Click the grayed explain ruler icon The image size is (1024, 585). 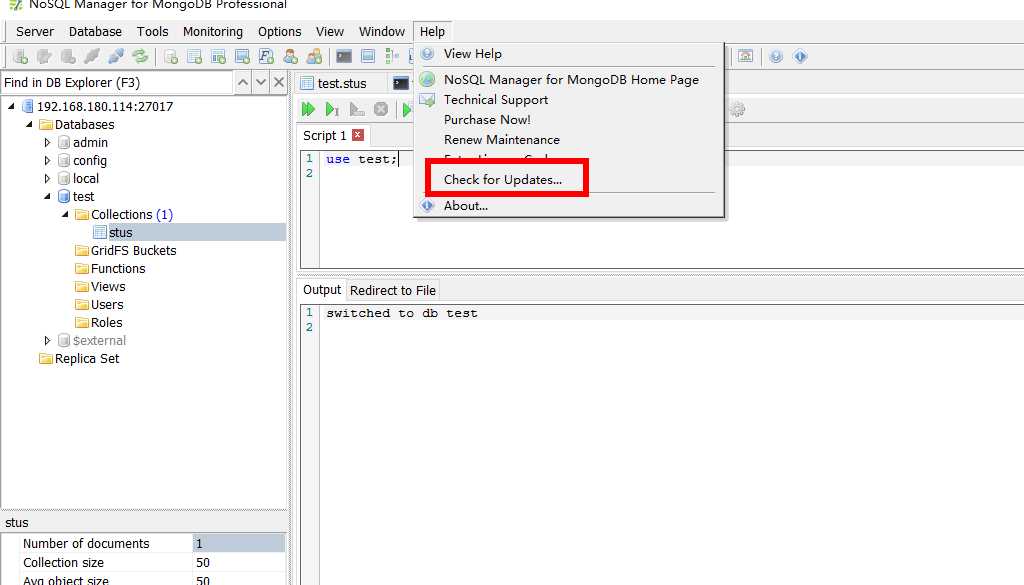tap(357, 110)
